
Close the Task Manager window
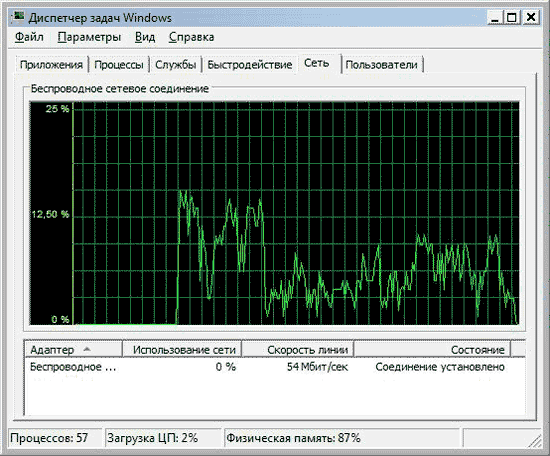[531, 17]
